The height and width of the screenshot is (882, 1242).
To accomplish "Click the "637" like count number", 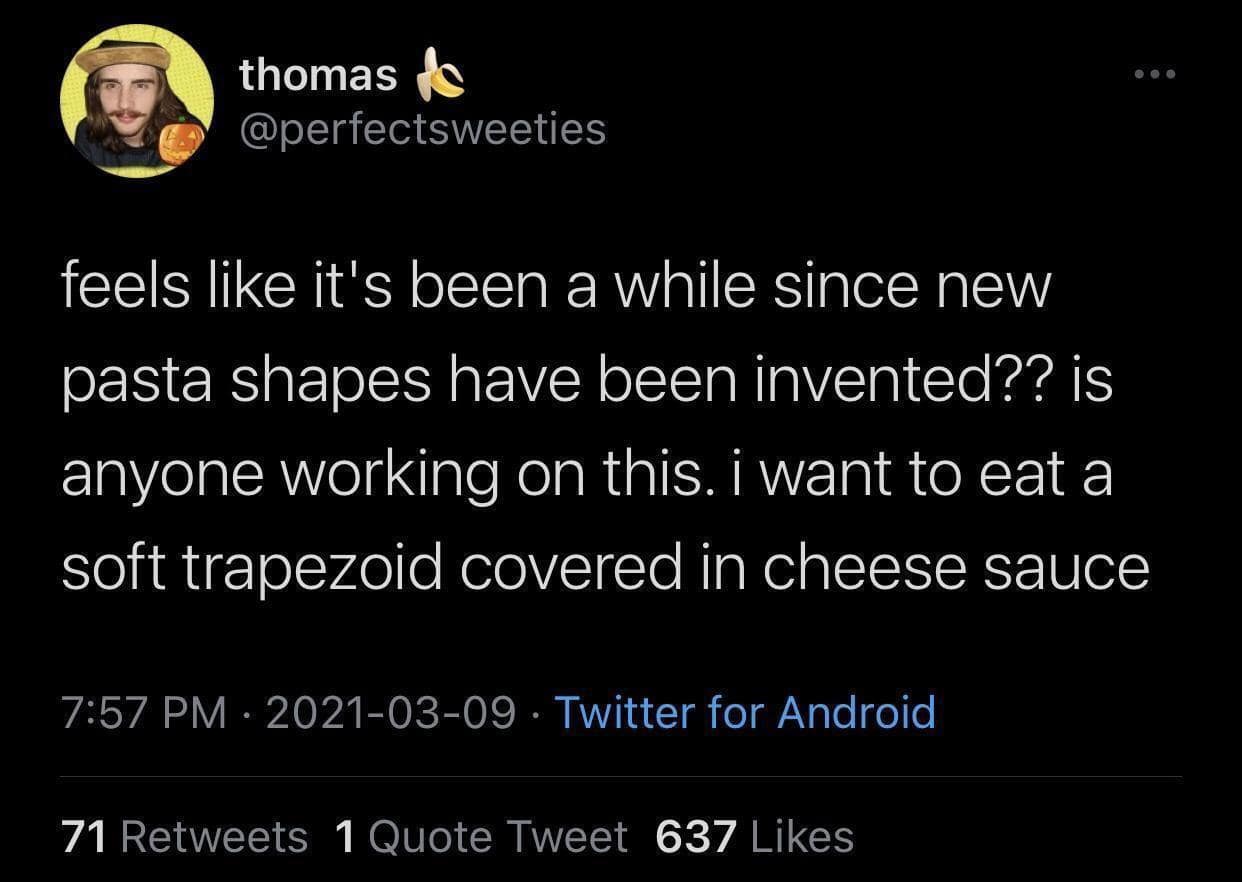I will (x=695, y=836).
